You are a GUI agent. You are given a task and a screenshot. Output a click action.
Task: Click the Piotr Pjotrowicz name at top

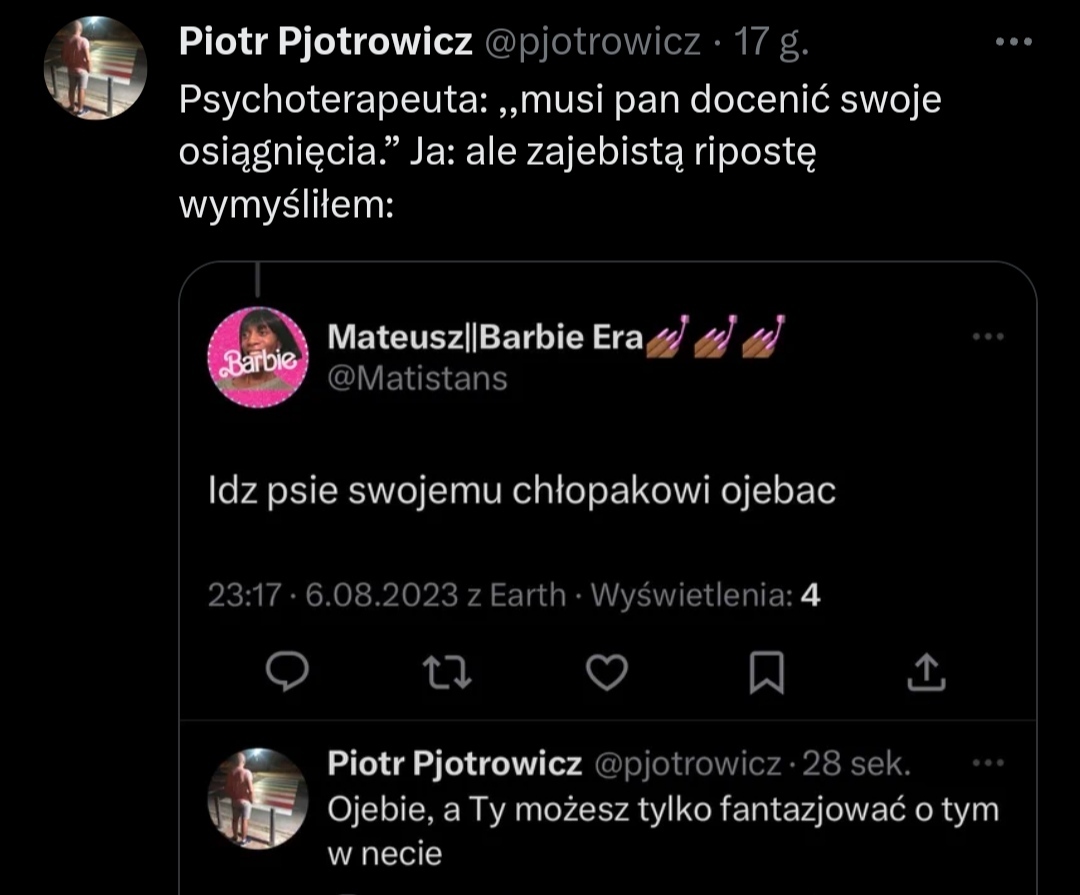(327, 42)
